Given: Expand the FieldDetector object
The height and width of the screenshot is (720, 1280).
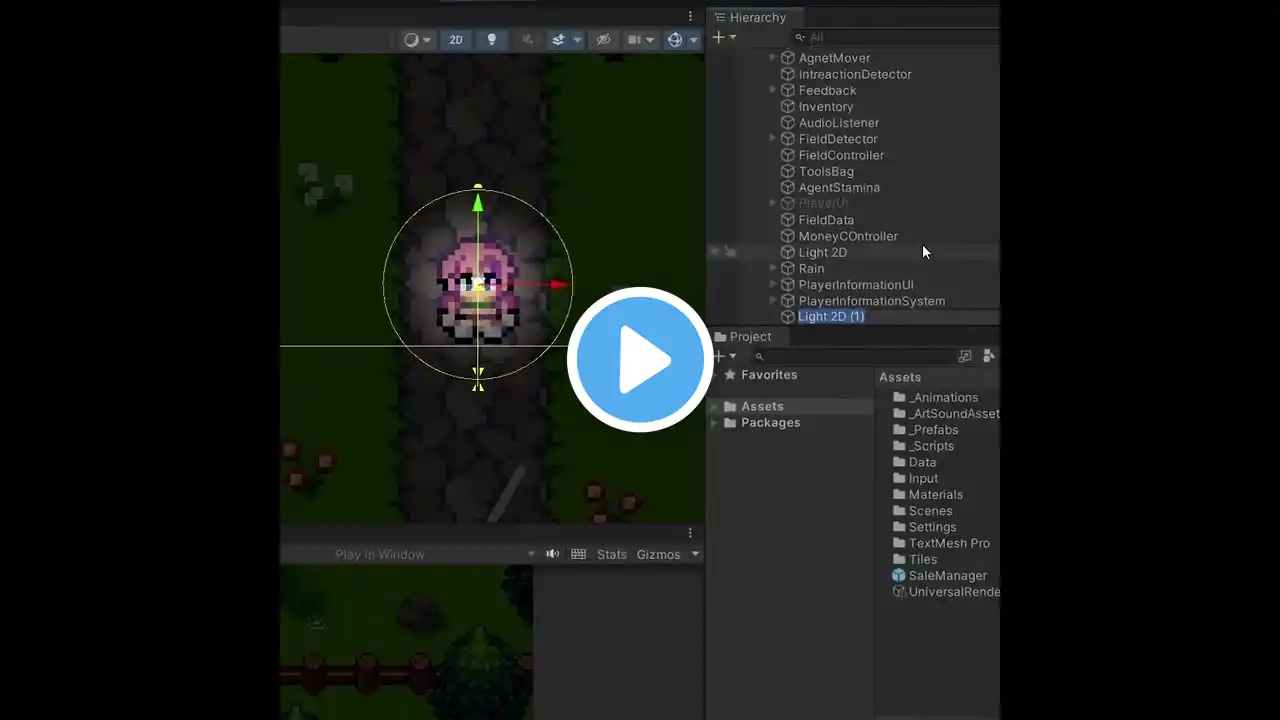Looking at the screenshot, I should pyautogui.click(x=773, y=139).
